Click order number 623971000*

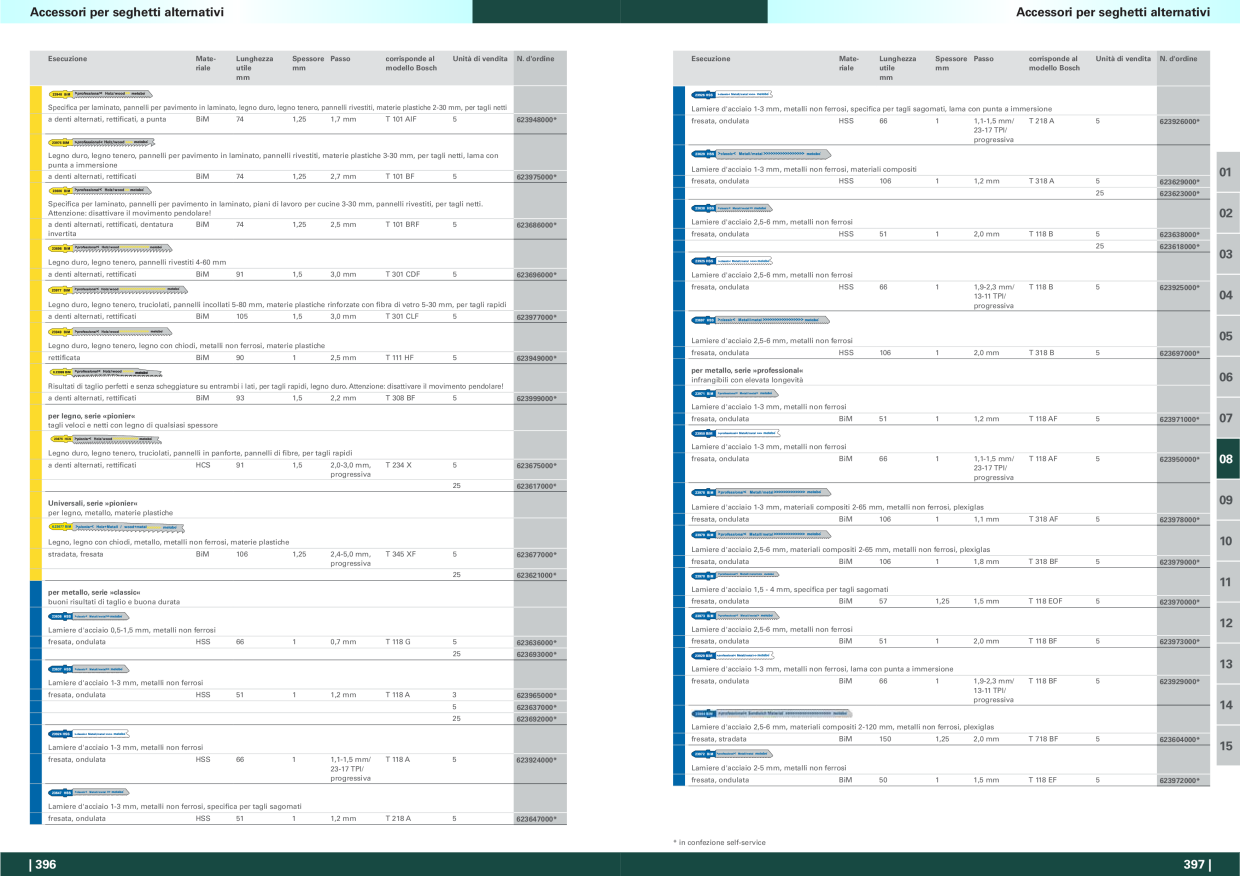(1179, 419)
